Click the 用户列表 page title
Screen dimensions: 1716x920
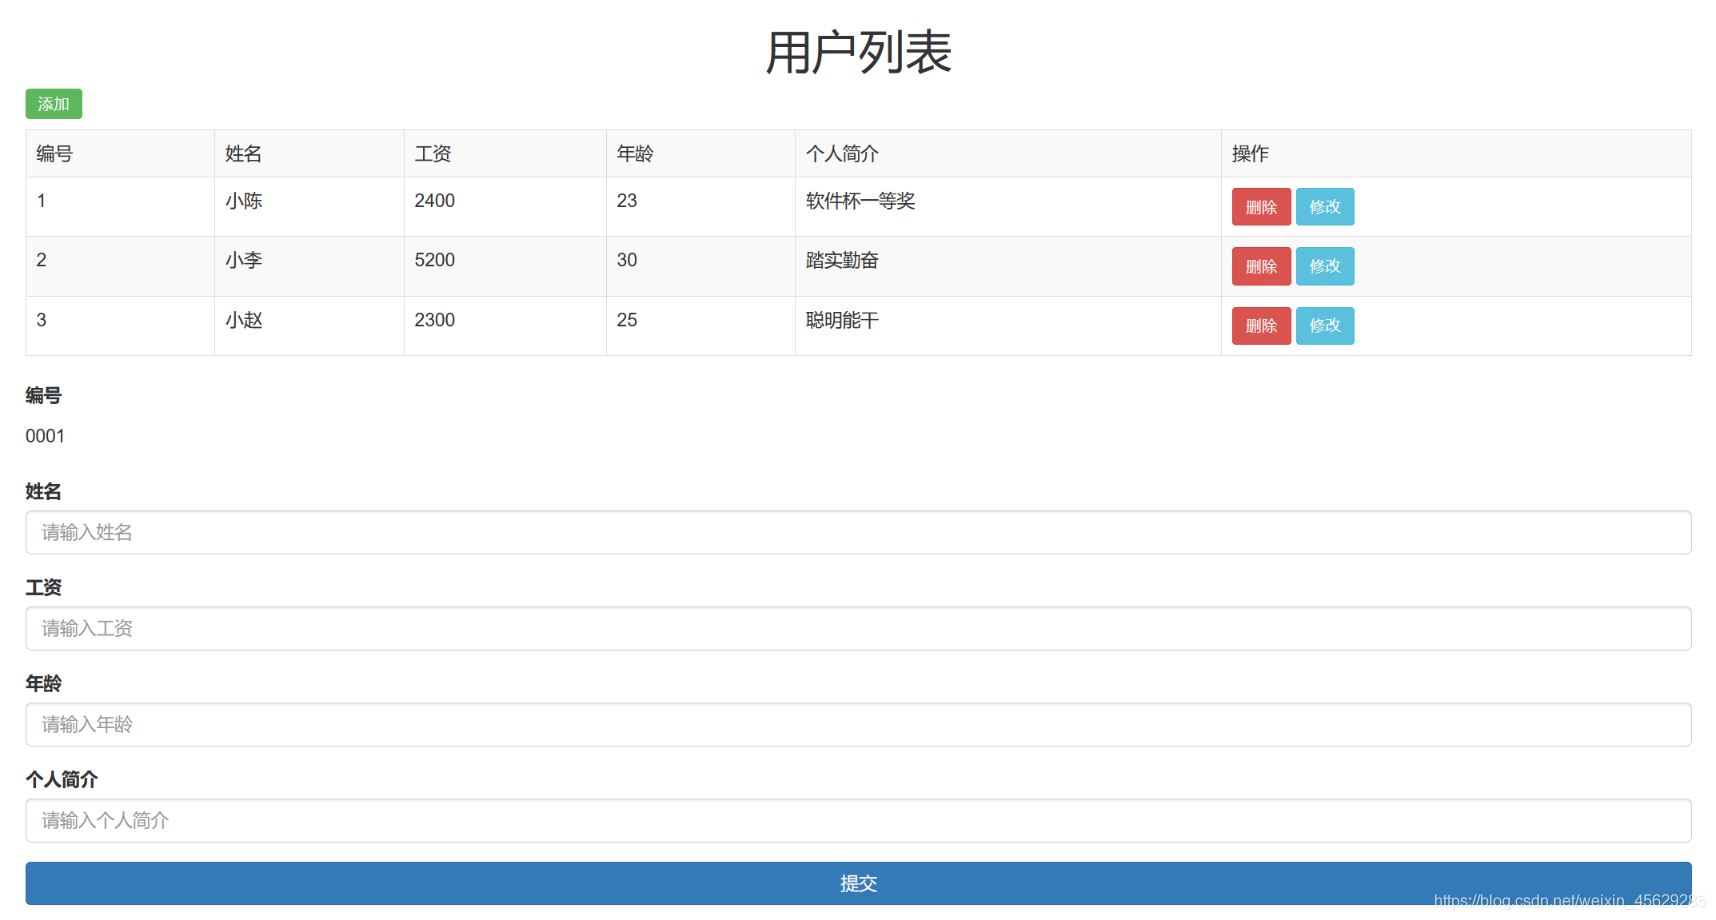pyautogui.click(x=858, y=50)
